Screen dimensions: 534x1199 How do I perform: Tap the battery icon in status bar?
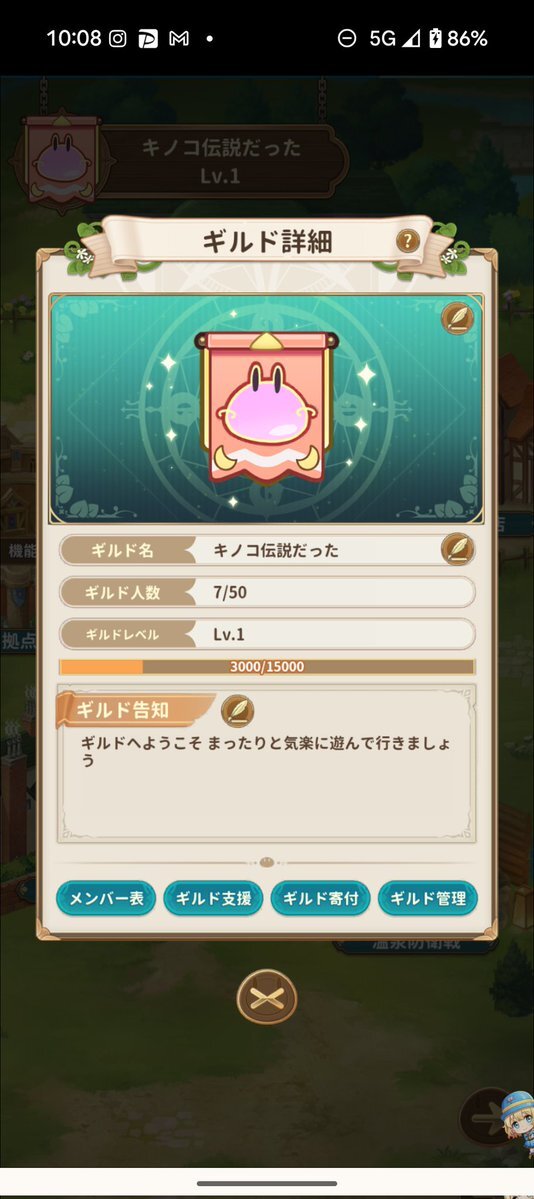point(435,38)
